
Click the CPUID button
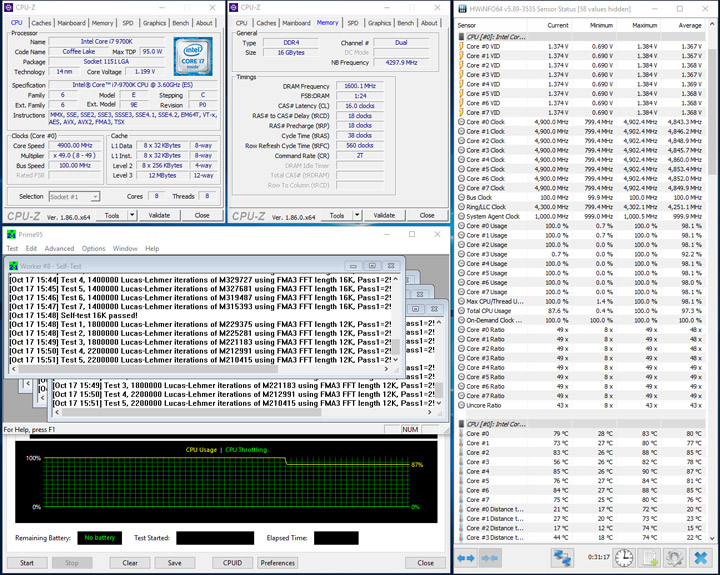point(232,562)
